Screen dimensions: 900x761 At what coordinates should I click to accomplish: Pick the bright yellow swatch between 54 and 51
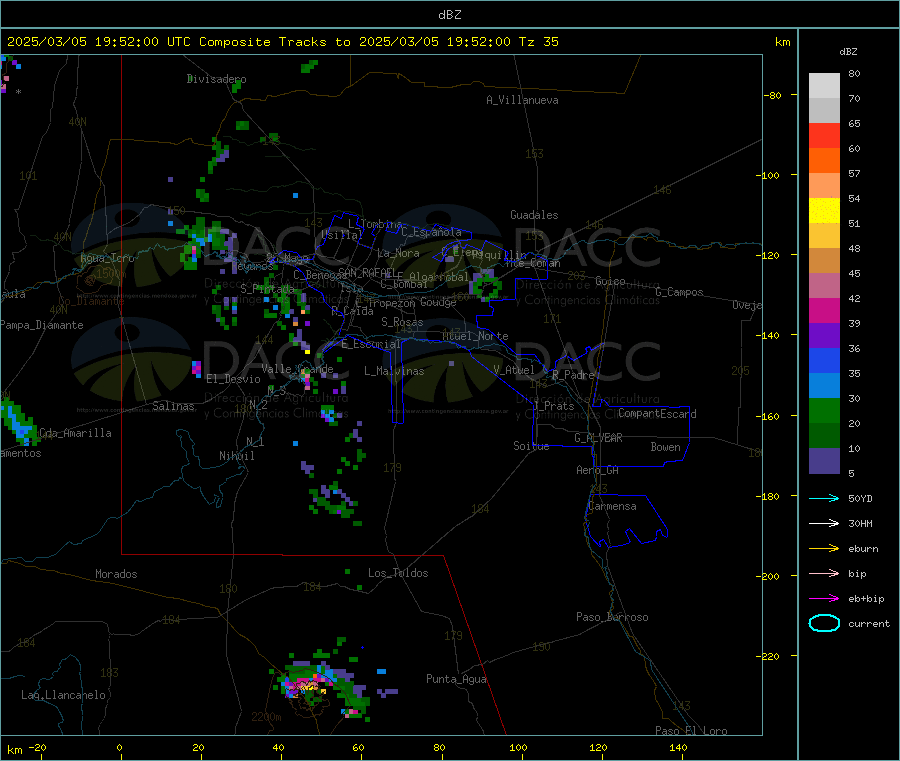tap(824, 211)
